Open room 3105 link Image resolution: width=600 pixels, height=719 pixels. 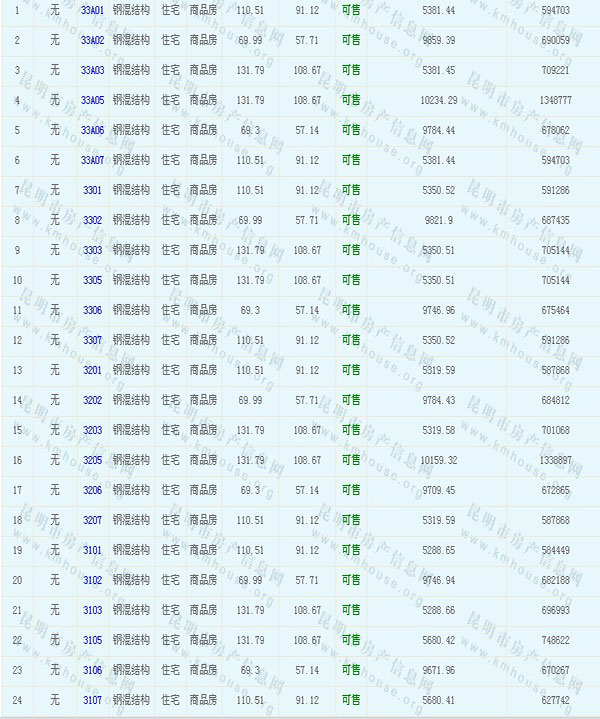coord(92,640)
